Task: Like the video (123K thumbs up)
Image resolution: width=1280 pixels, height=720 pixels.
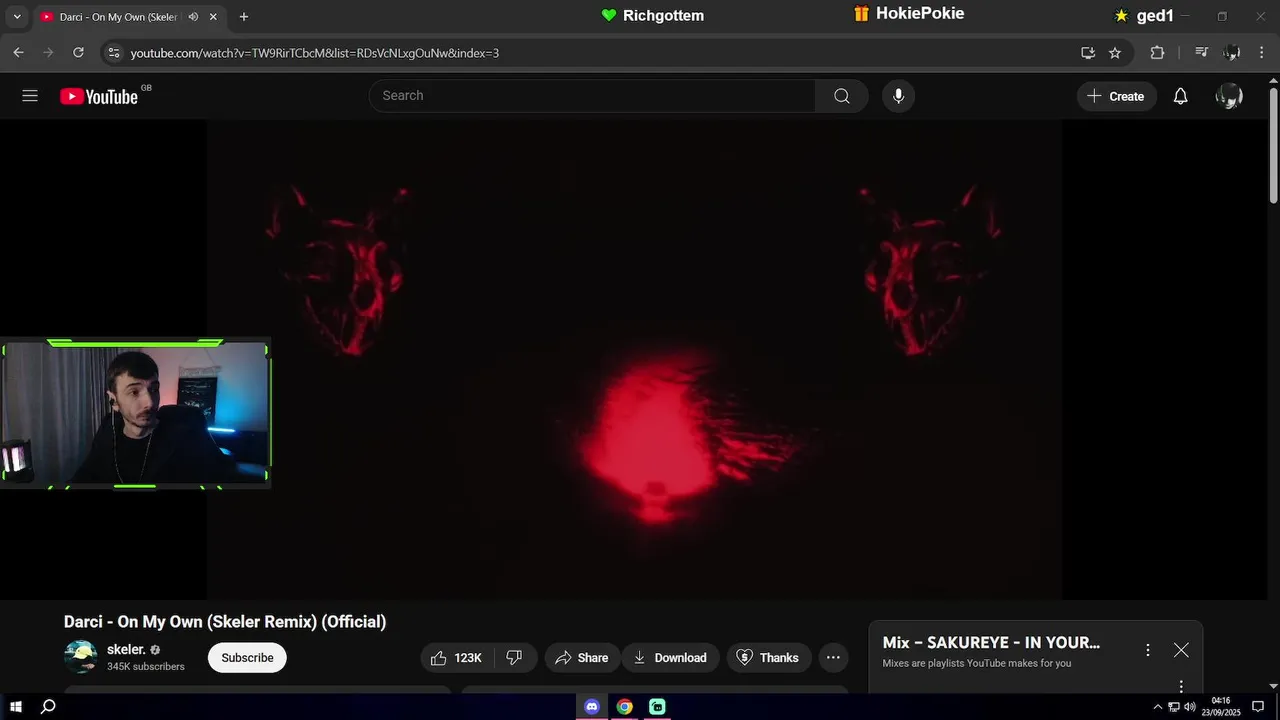Action: point(456,657)
